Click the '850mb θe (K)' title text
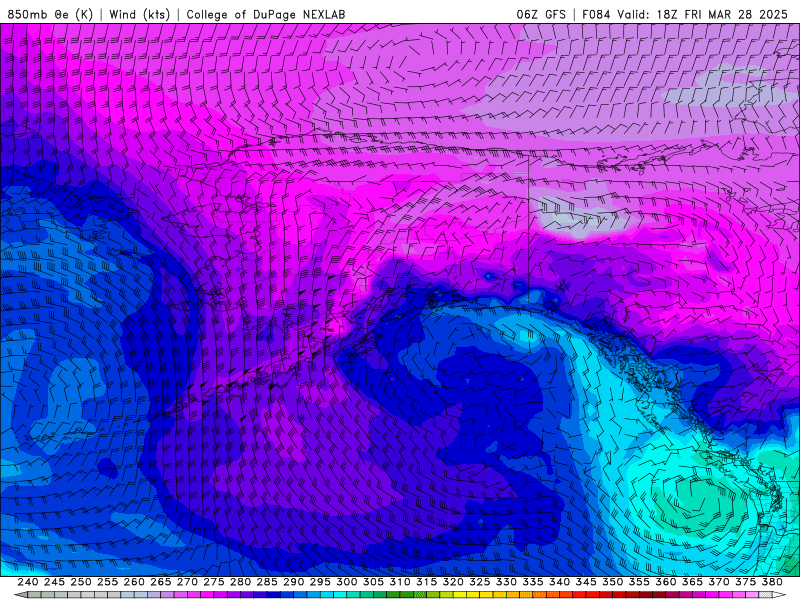 tap(50, 14)
